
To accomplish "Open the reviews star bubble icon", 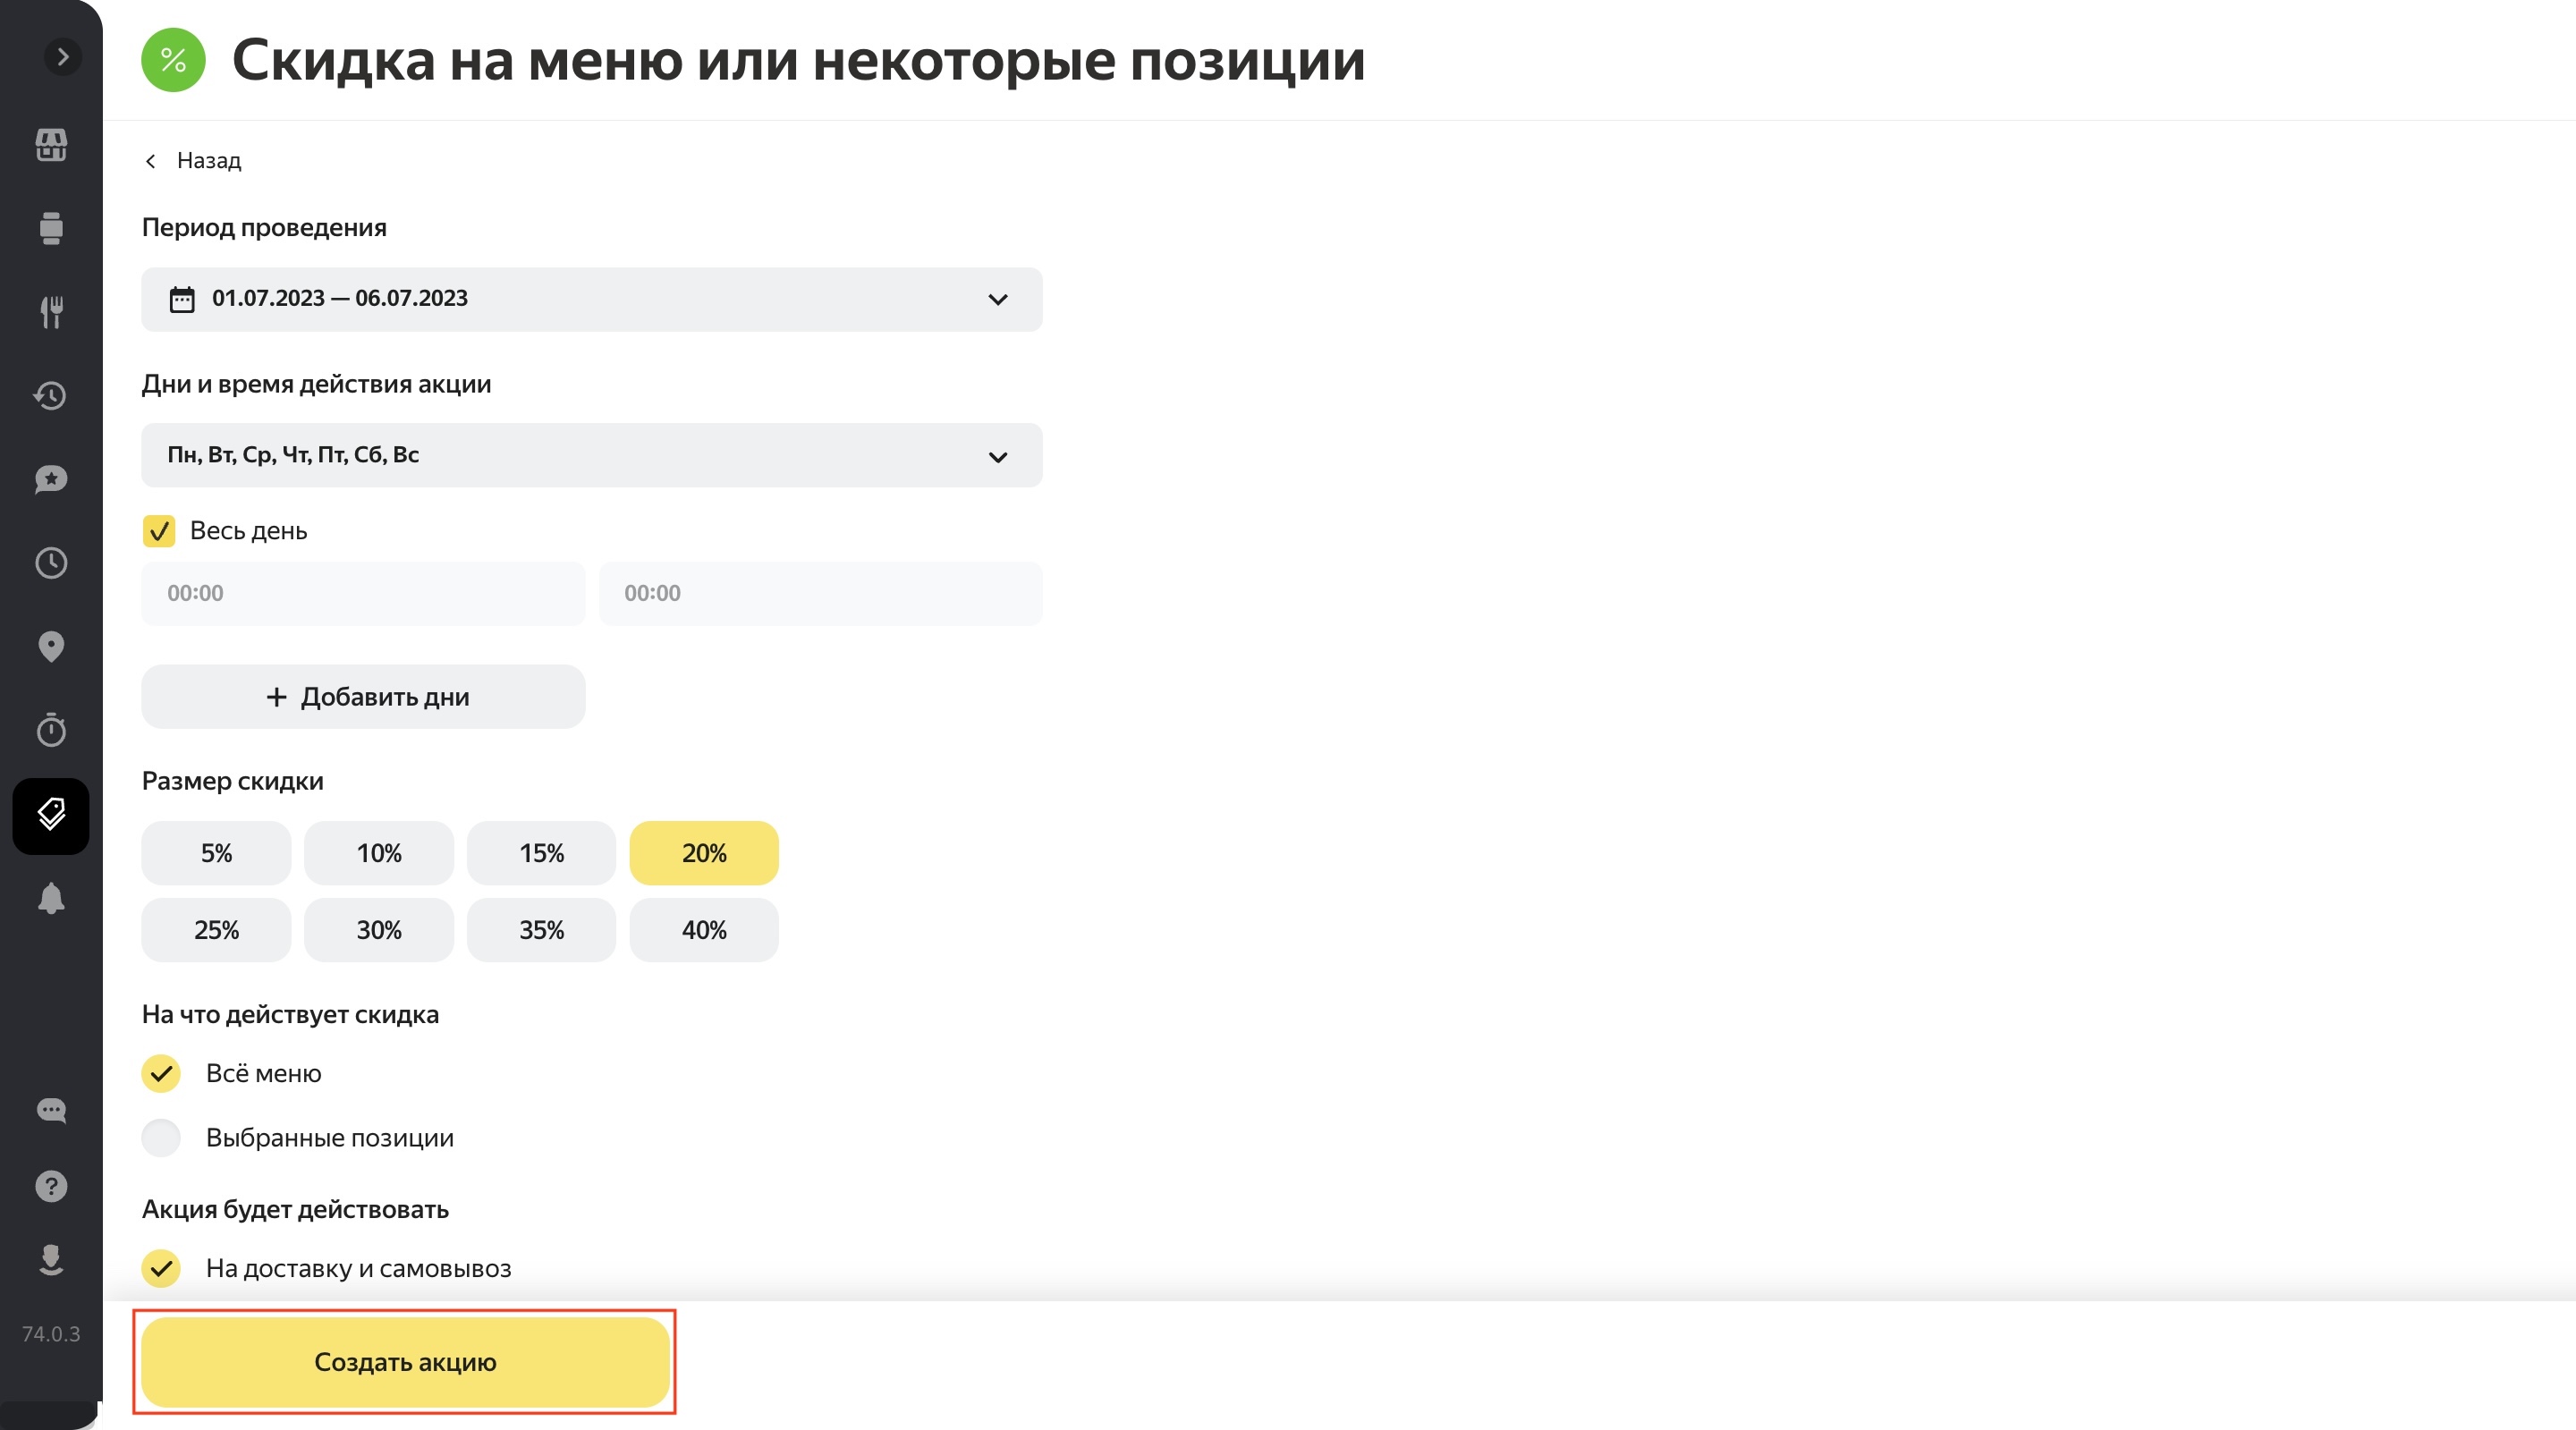I will 51,479.
